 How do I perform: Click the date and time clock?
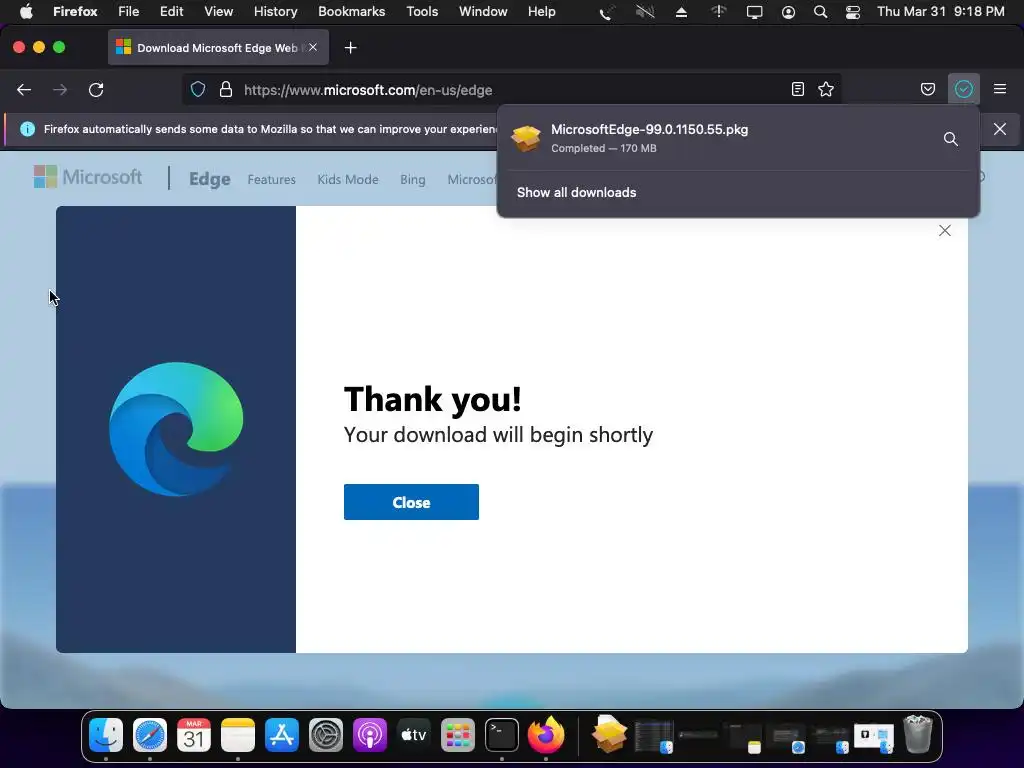tap(940, 12)
